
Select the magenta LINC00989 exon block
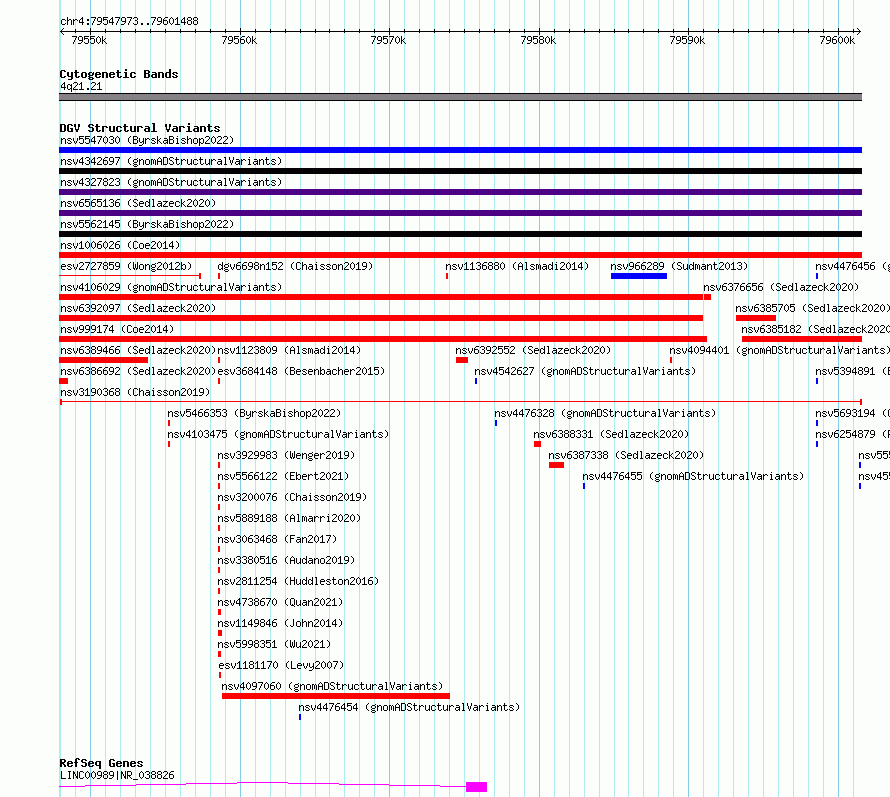pos(476,787)
